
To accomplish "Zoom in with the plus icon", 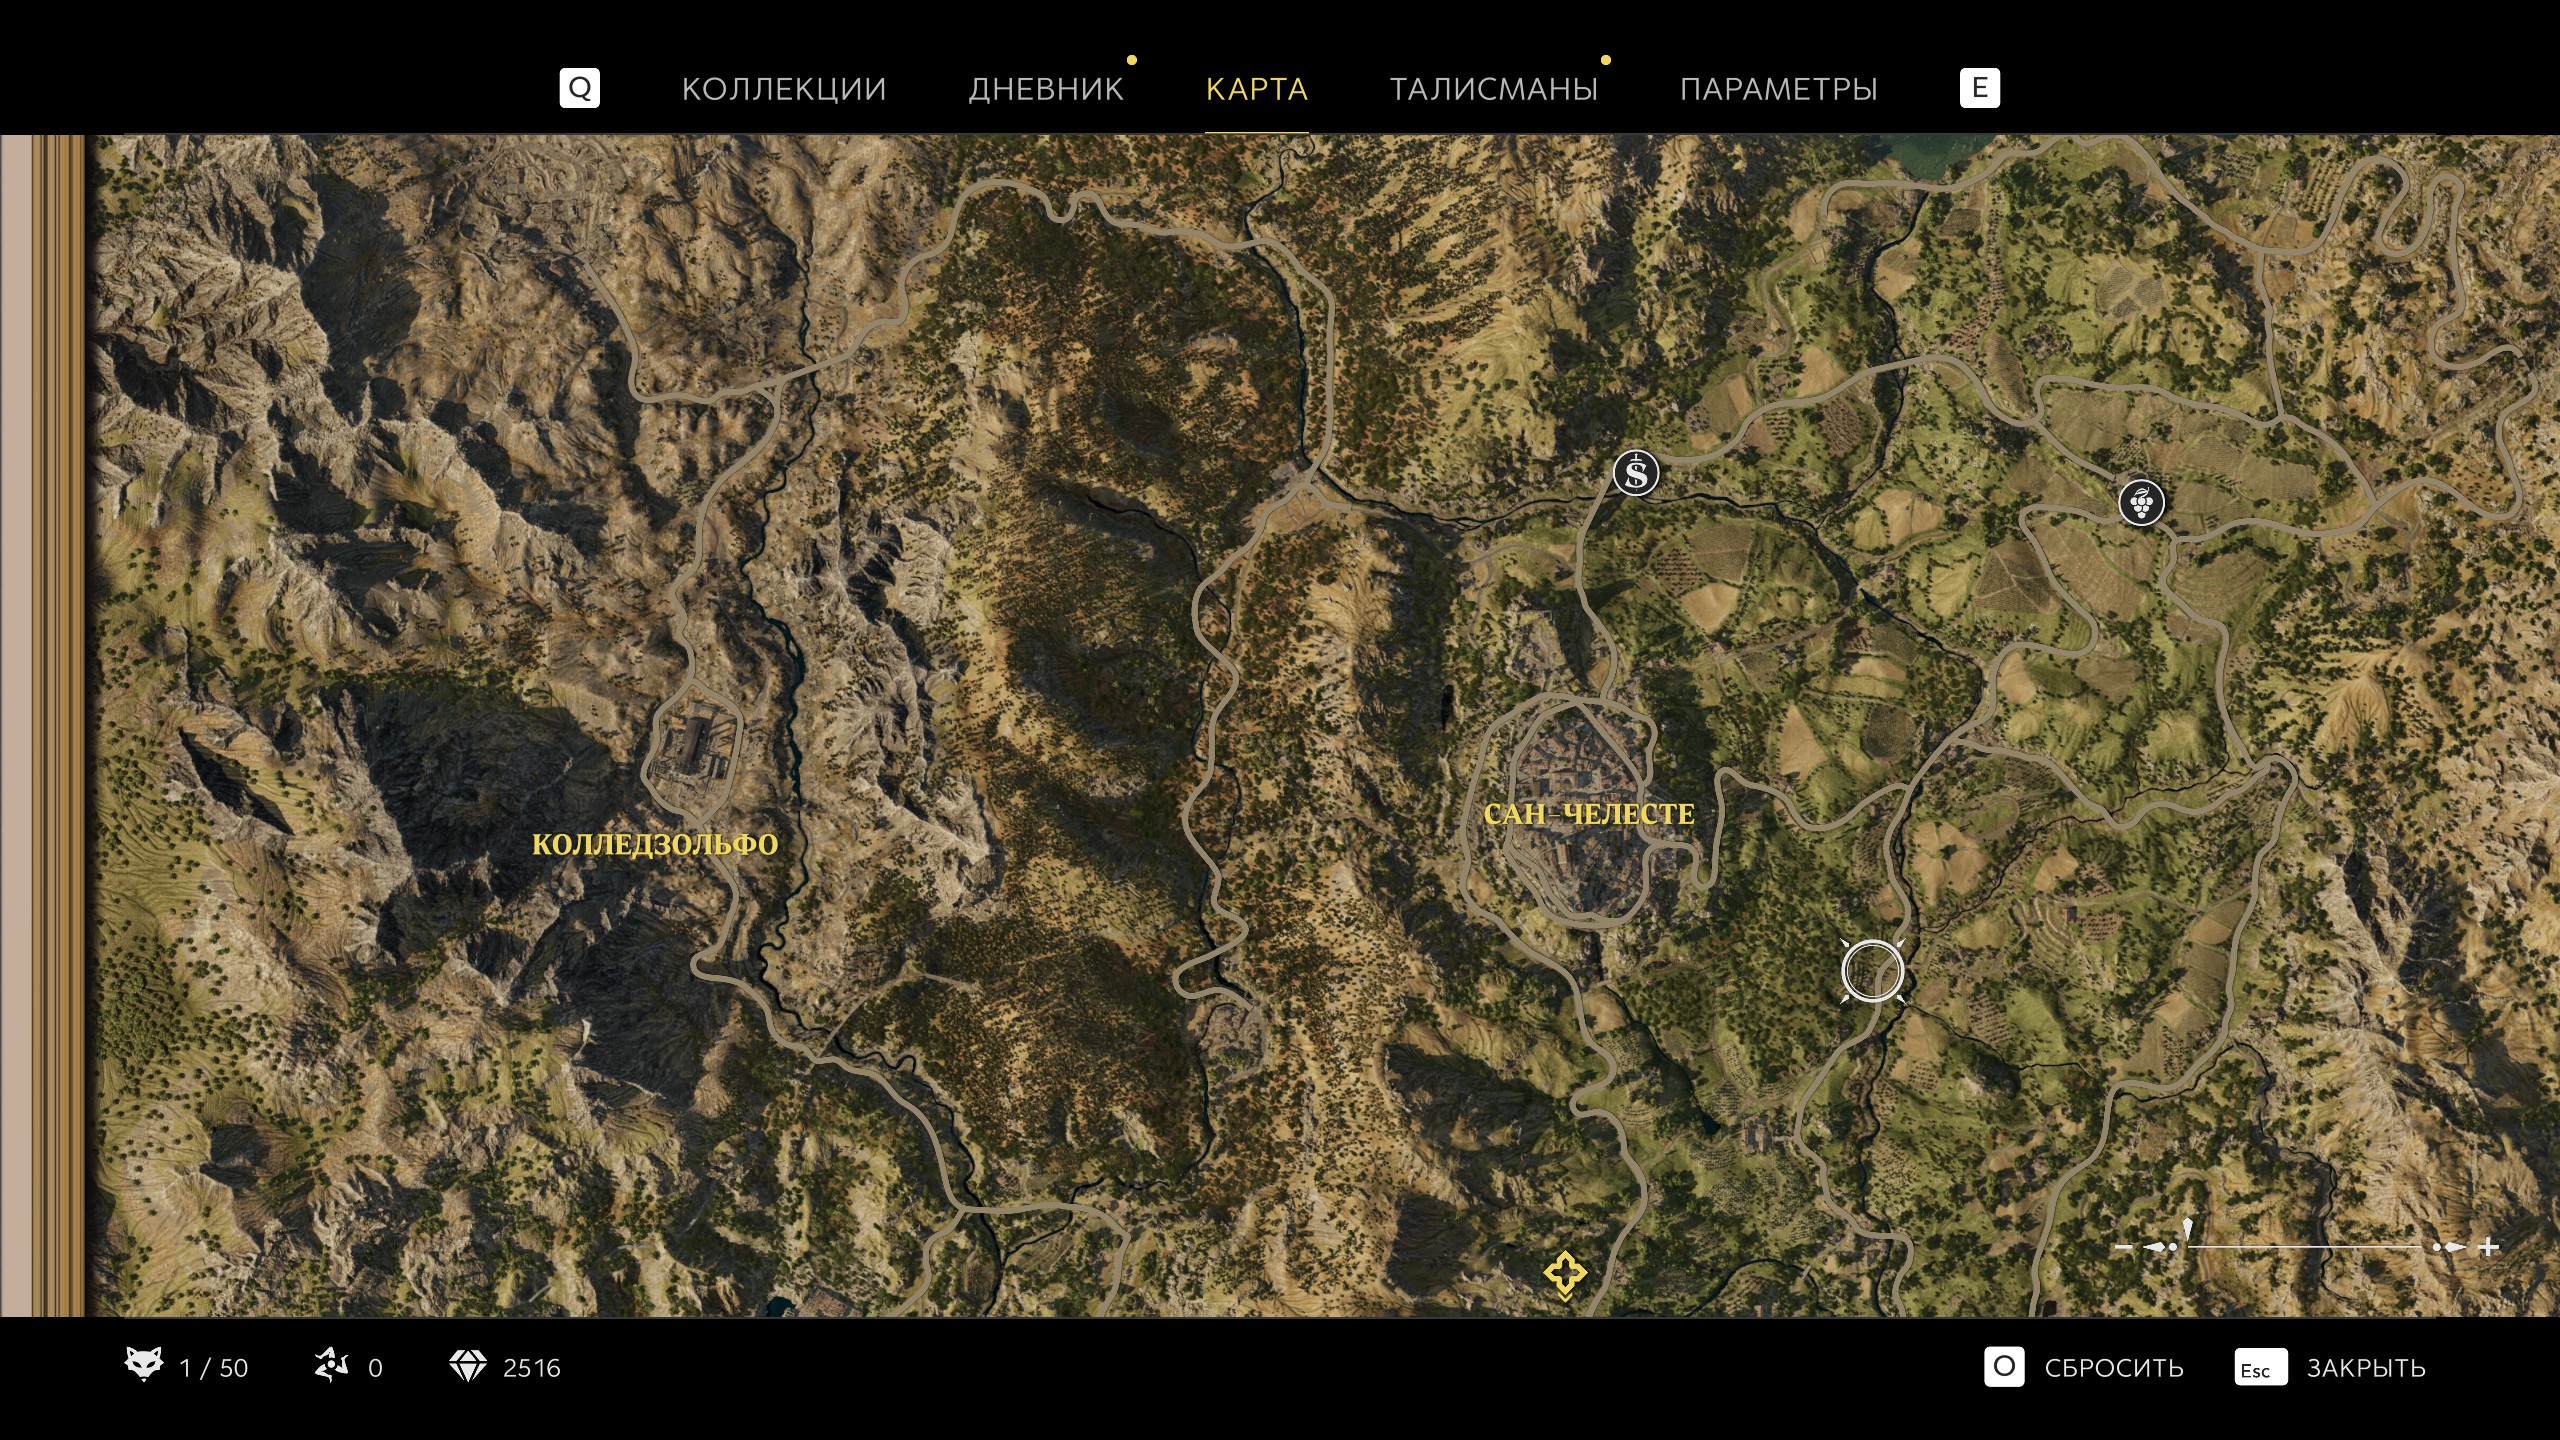I will coord(2489,1247).
